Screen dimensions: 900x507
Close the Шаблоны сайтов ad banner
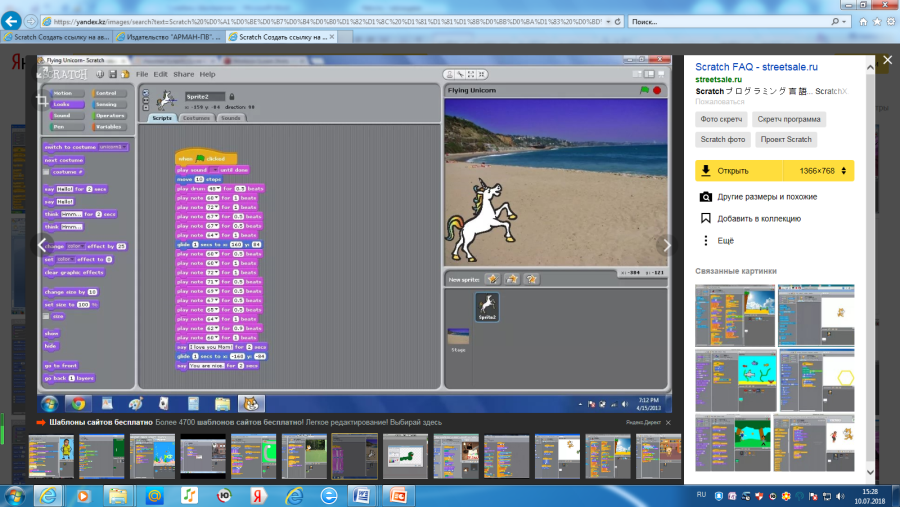coord(668,423)
